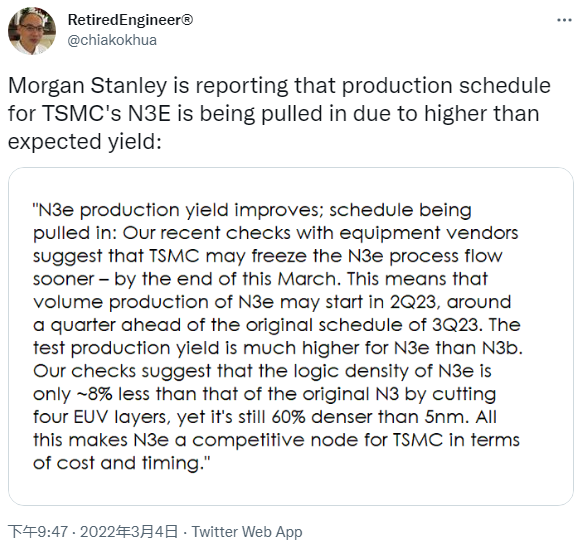Click 'by the end of this March' line

260,279
